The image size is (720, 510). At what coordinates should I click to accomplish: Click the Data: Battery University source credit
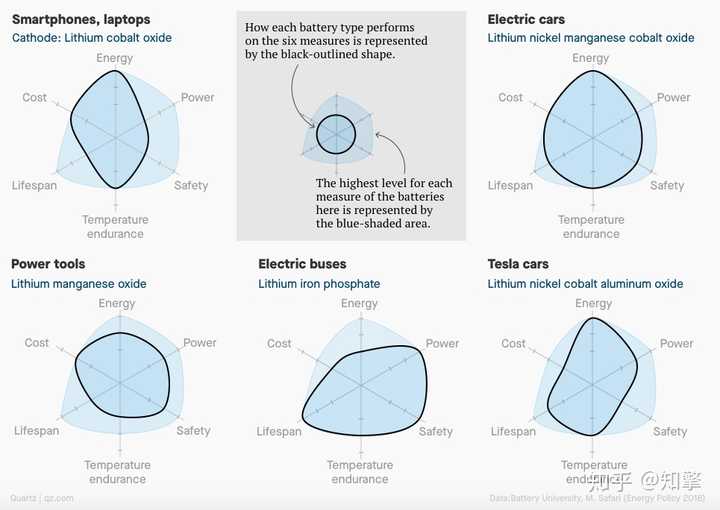(x=597, y=498)
